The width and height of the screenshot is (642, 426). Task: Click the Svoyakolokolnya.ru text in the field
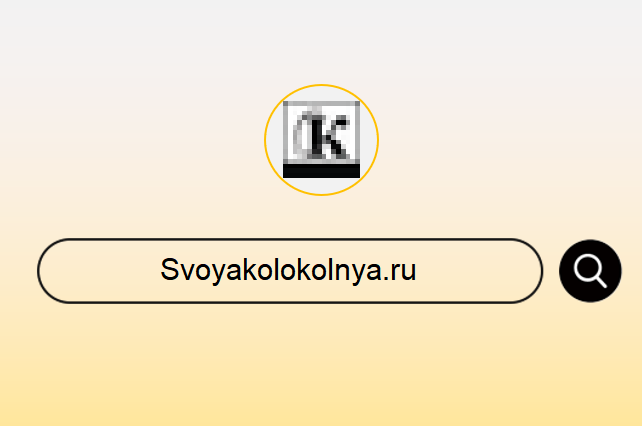pos(288,270)
